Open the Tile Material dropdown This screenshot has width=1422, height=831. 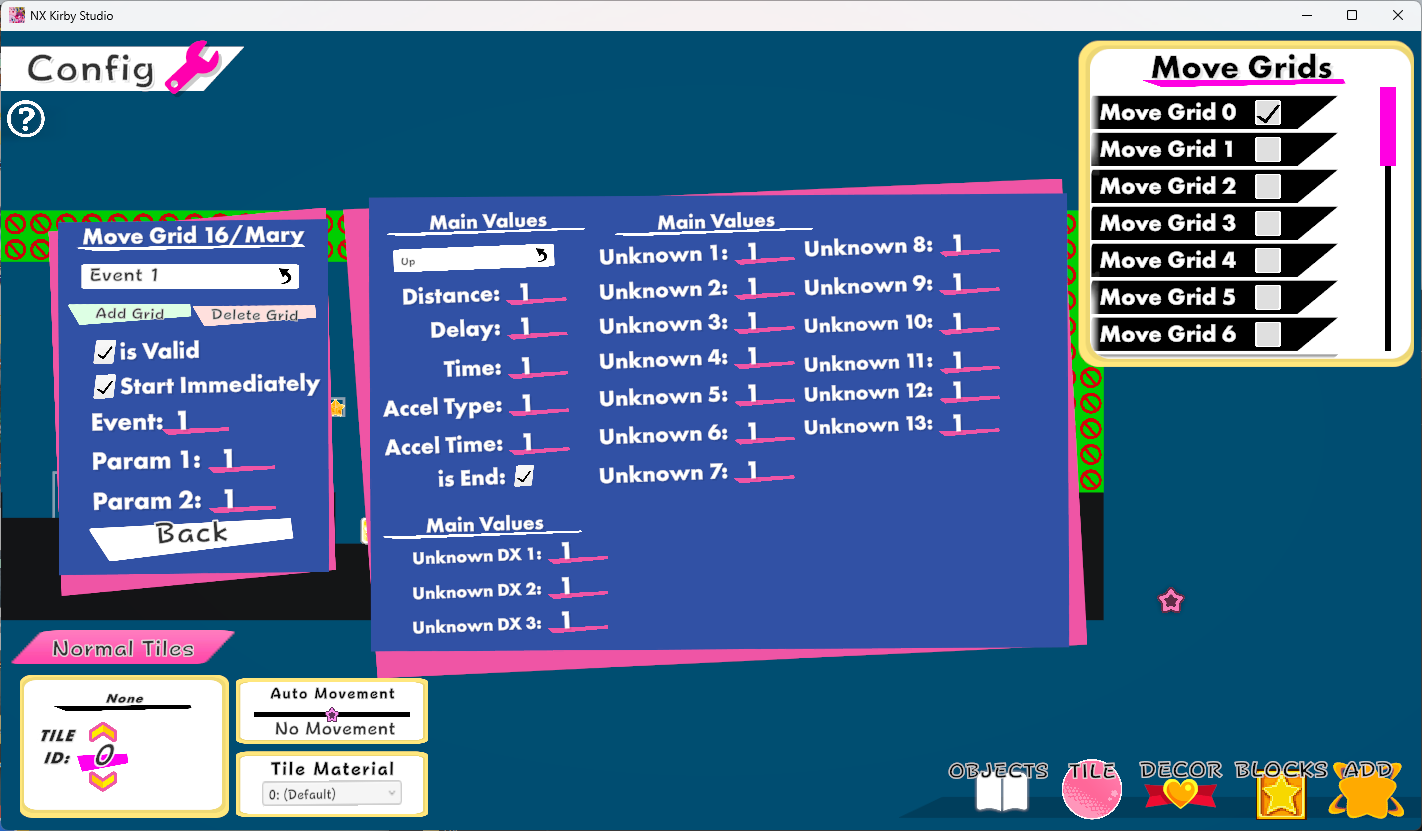(332, 794)
